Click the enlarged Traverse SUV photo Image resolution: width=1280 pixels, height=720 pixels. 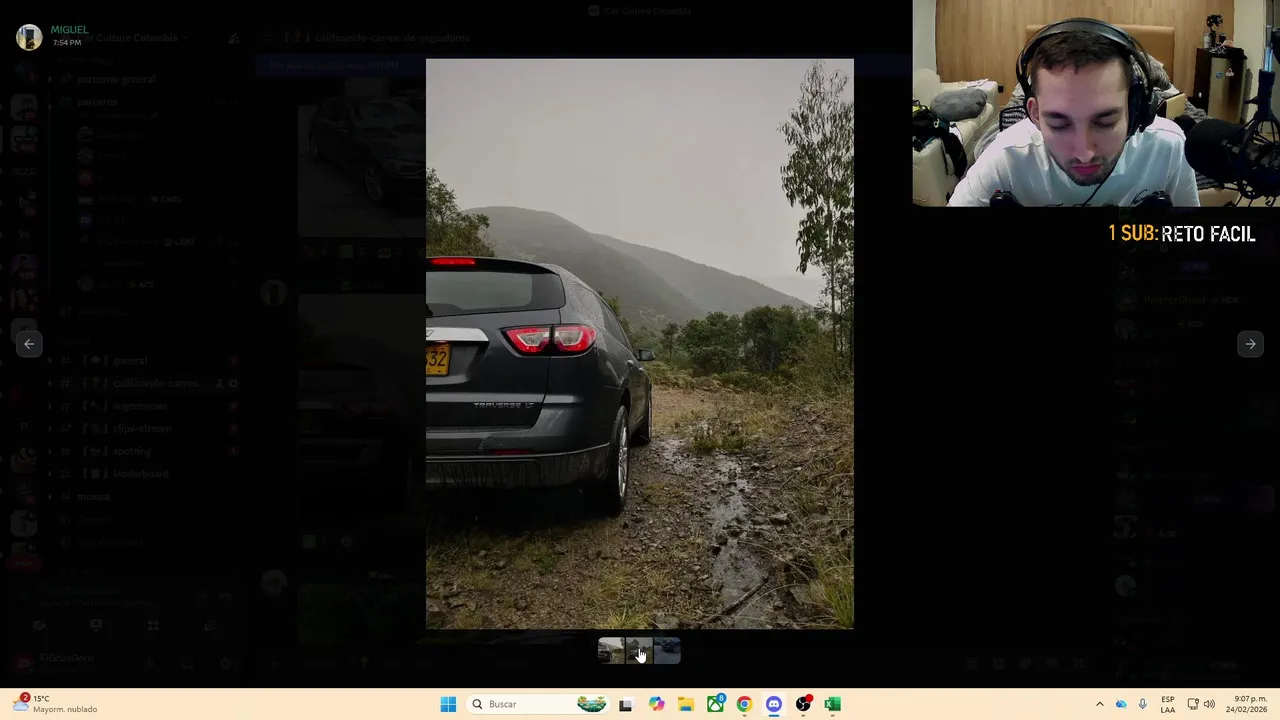(x=640, y=344)
